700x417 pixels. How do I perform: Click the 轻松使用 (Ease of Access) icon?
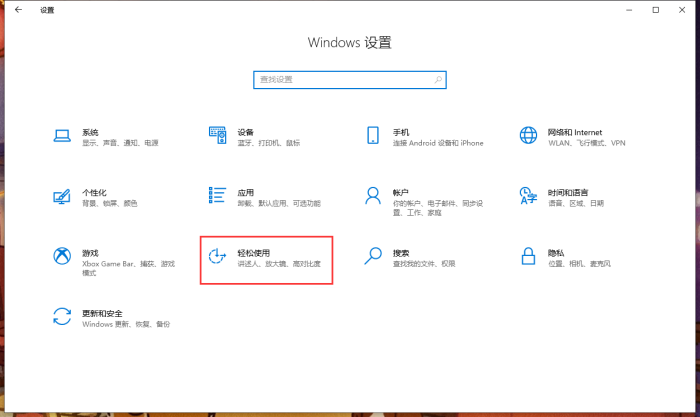[217, 257]
